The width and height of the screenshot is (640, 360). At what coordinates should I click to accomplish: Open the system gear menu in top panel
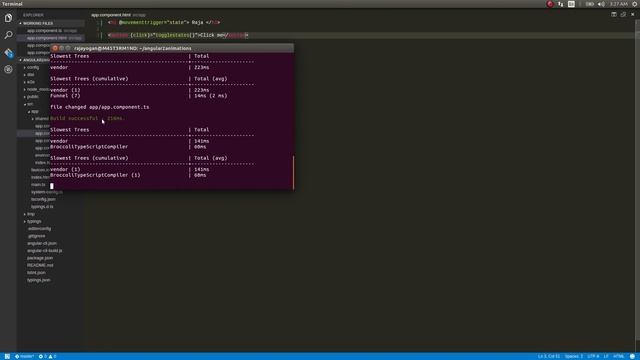[x=635, y=4]
